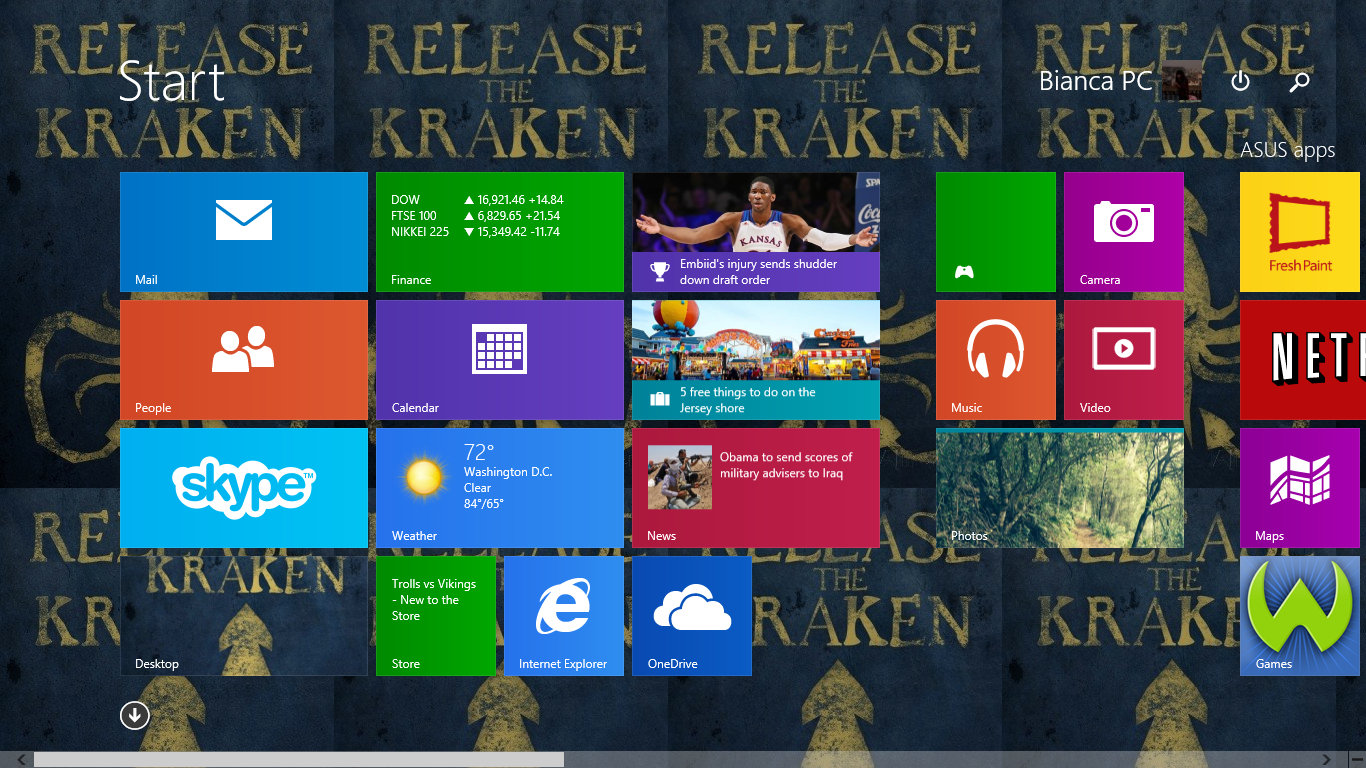Open the Store tile
1366x768 pixels.
(436, 616)
